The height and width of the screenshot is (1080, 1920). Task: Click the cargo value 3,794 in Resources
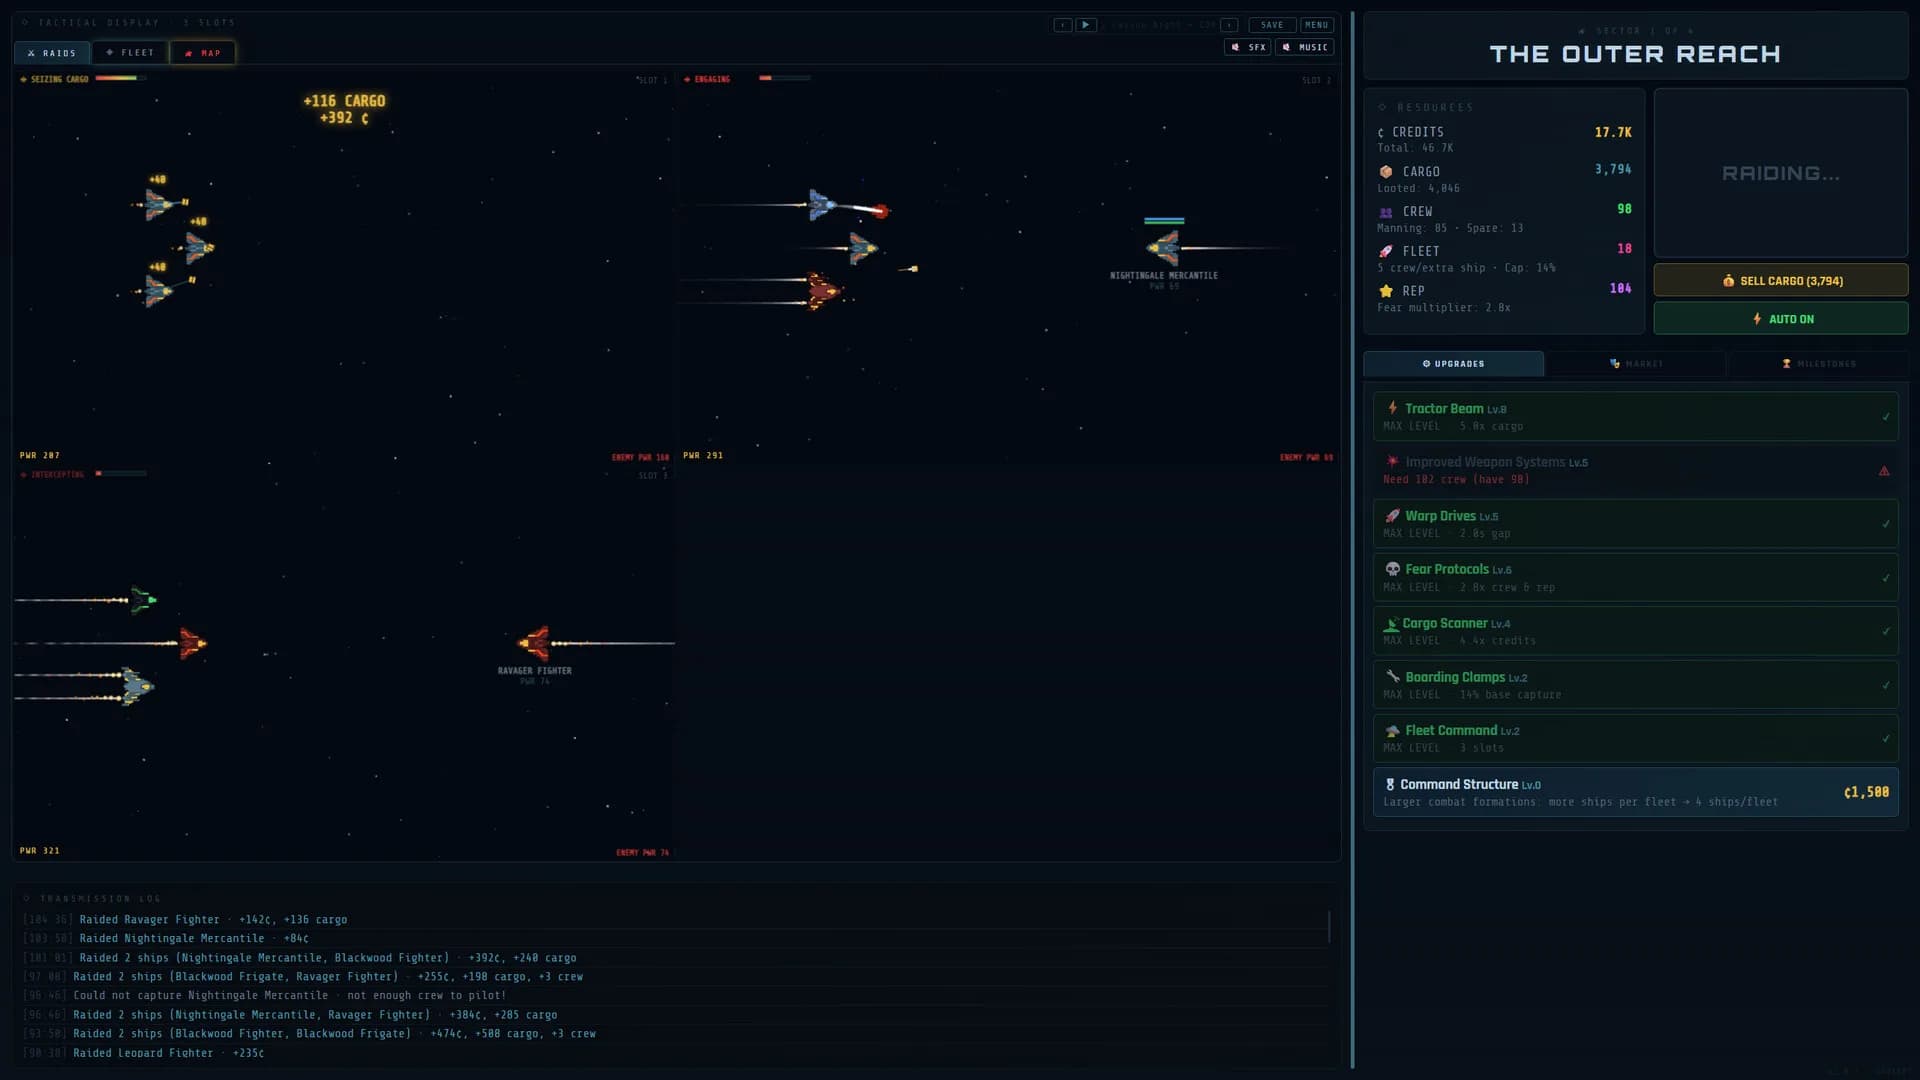click(1613, 170)
